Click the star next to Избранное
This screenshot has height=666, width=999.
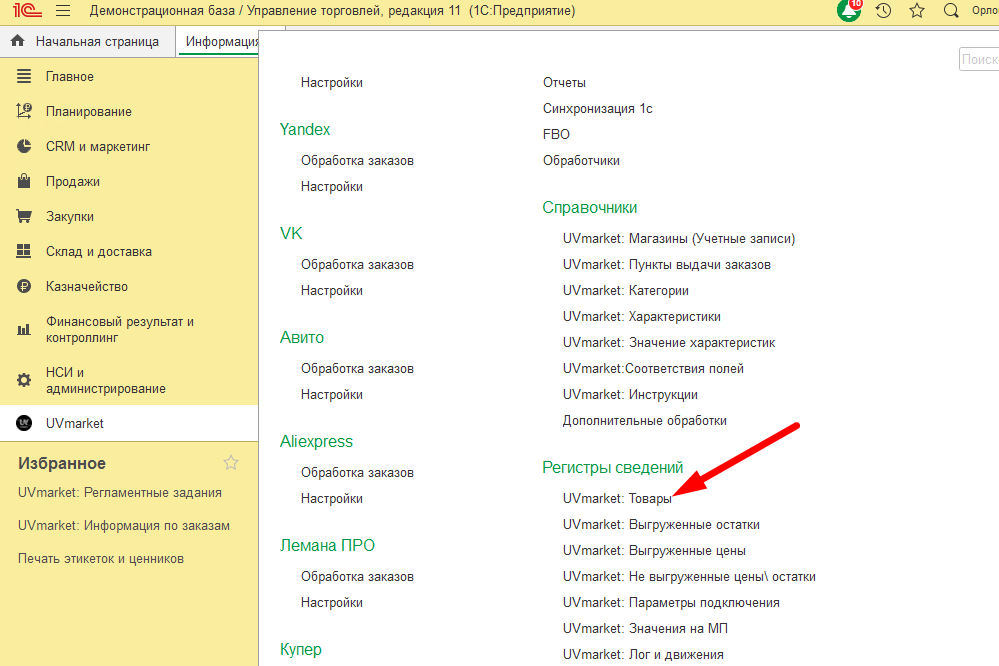tap(231, 463)
